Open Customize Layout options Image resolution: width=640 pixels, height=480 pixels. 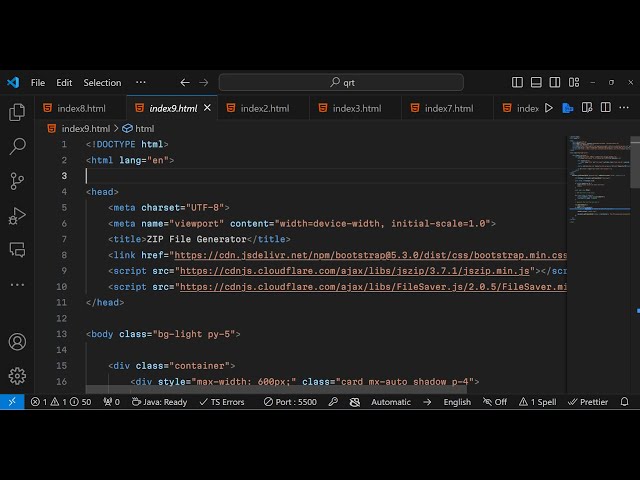pos(574,83)
